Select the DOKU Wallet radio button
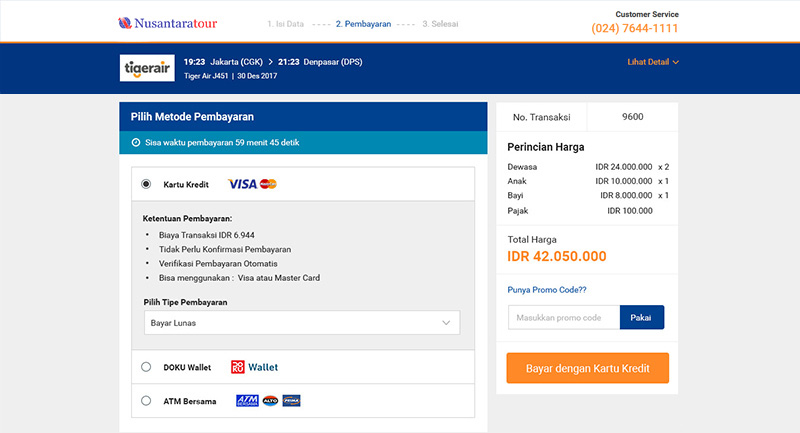Viewport: 800px width, 433px height. click(146, 367)
